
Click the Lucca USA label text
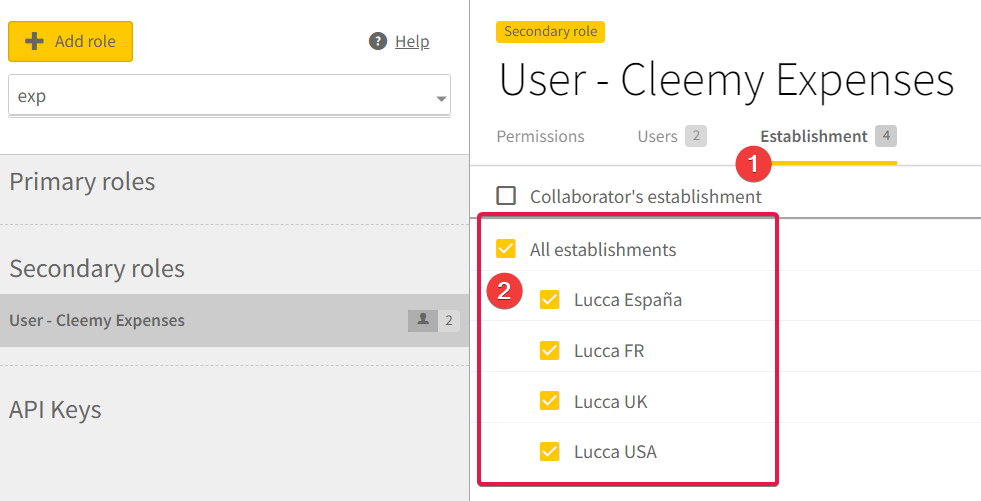(x=616, y=452)
